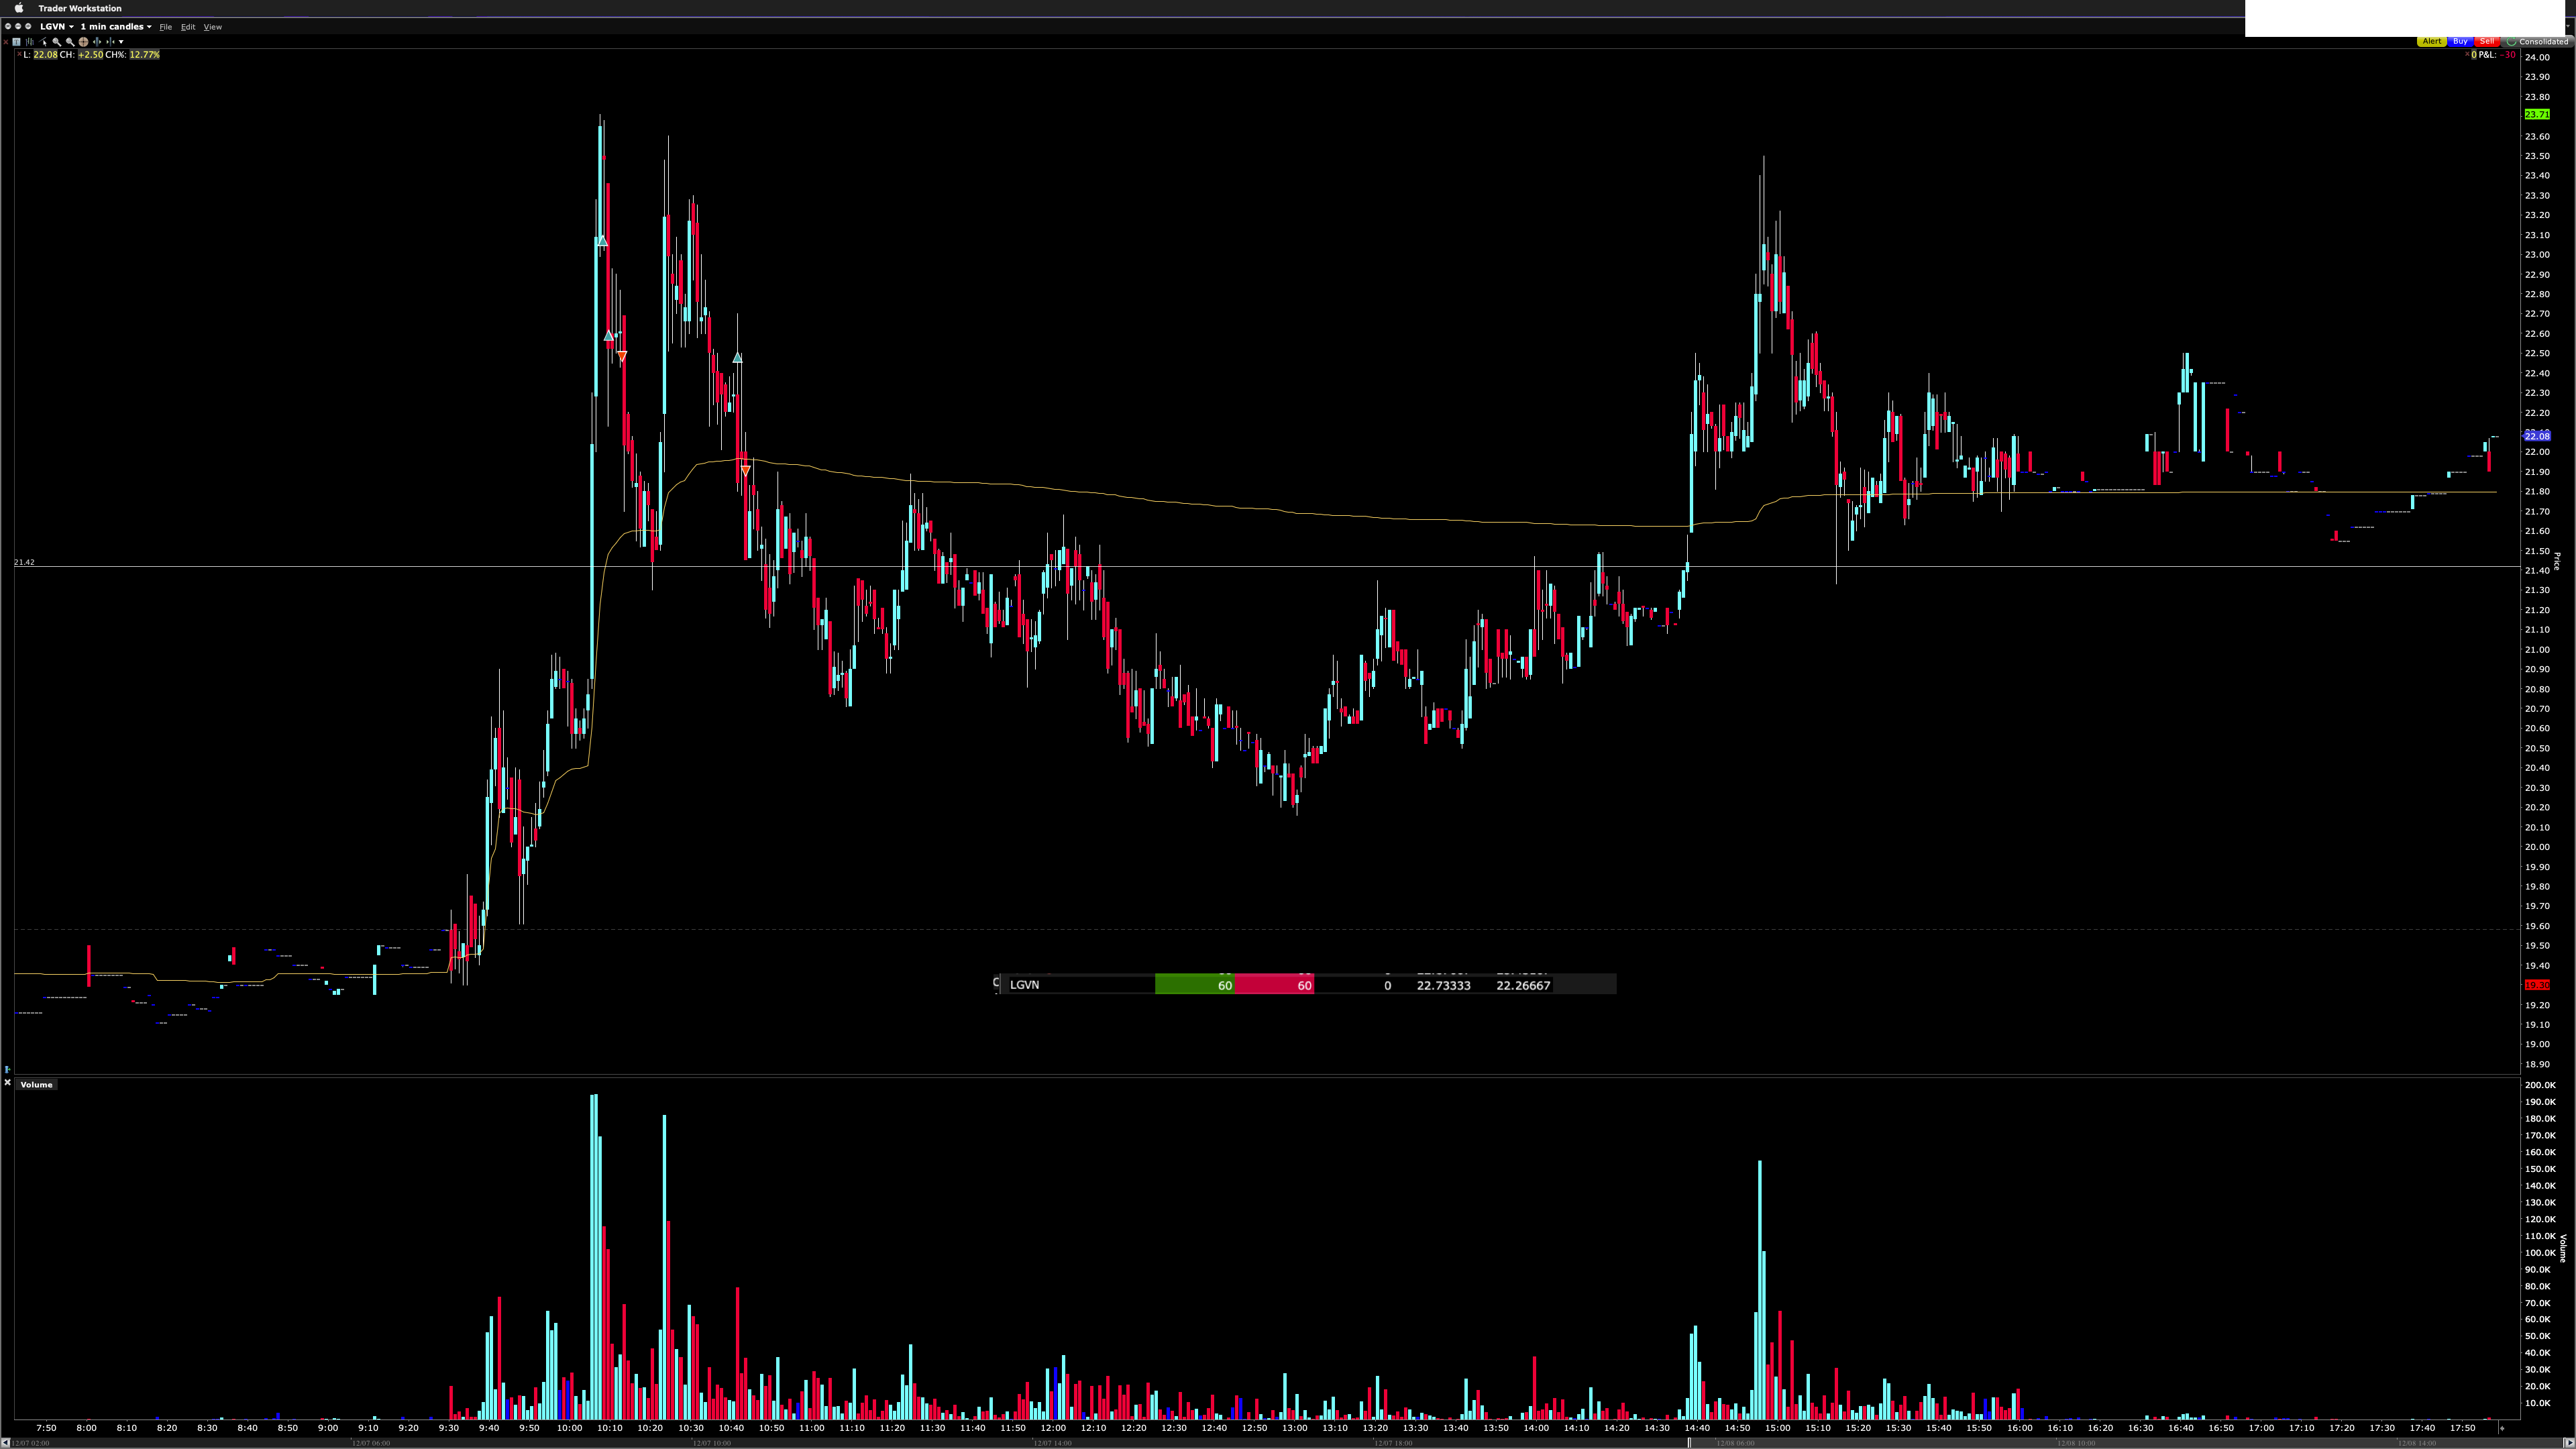Screen dimensions: 2576x1449
Task: Close the chart toolbar with red X
Action: tap(6, 42)
